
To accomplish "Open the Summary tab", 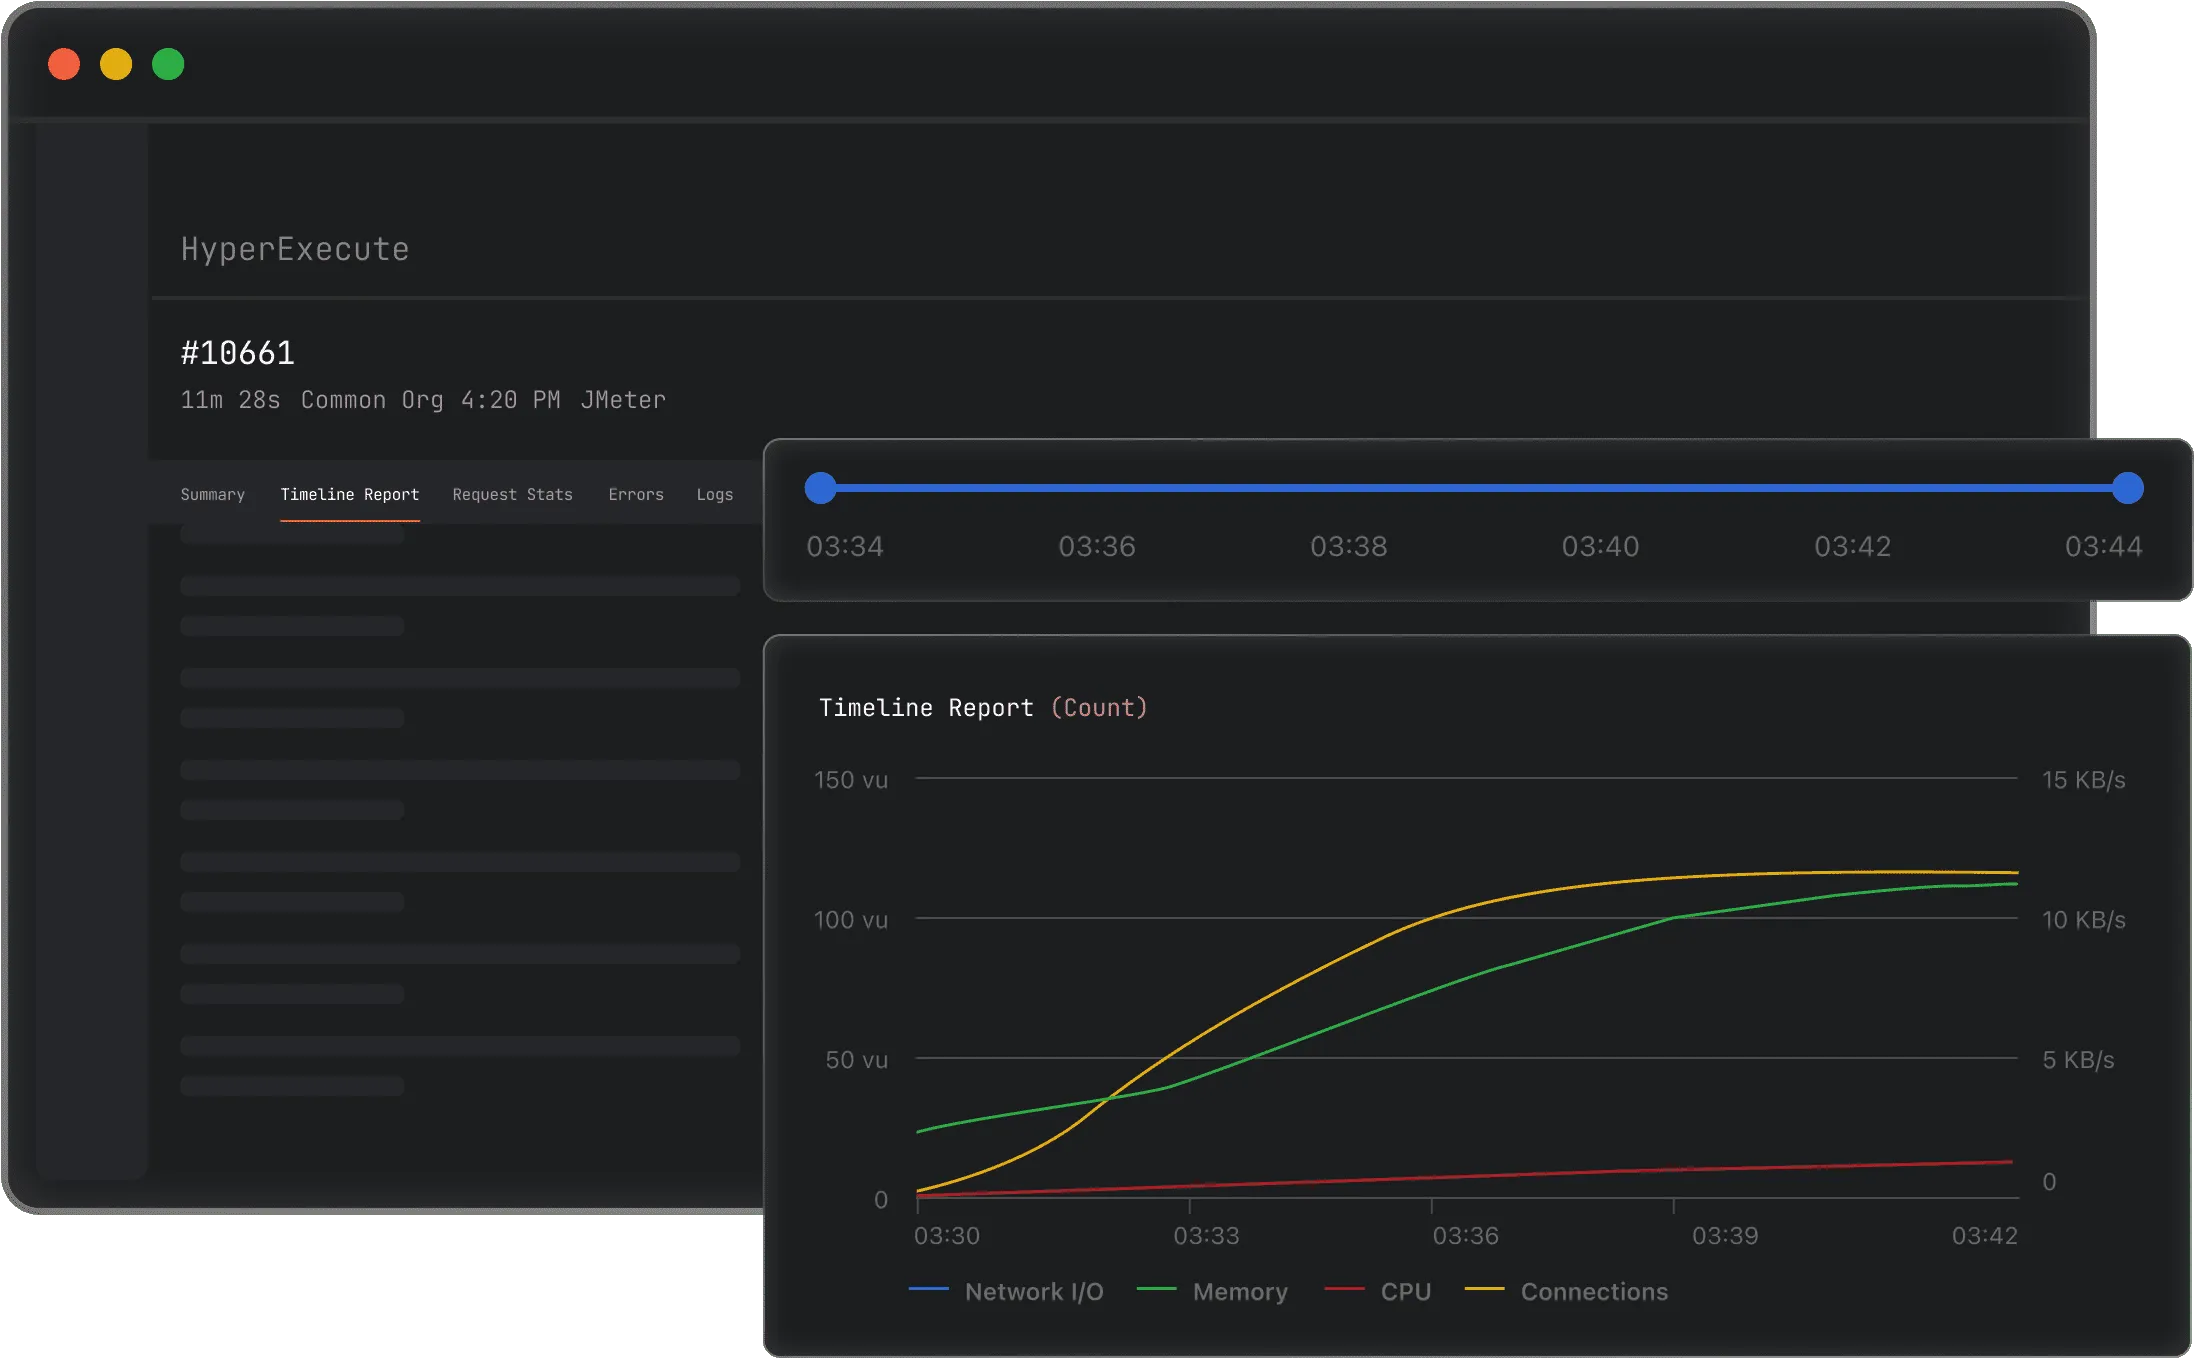I will click(212, 494).
